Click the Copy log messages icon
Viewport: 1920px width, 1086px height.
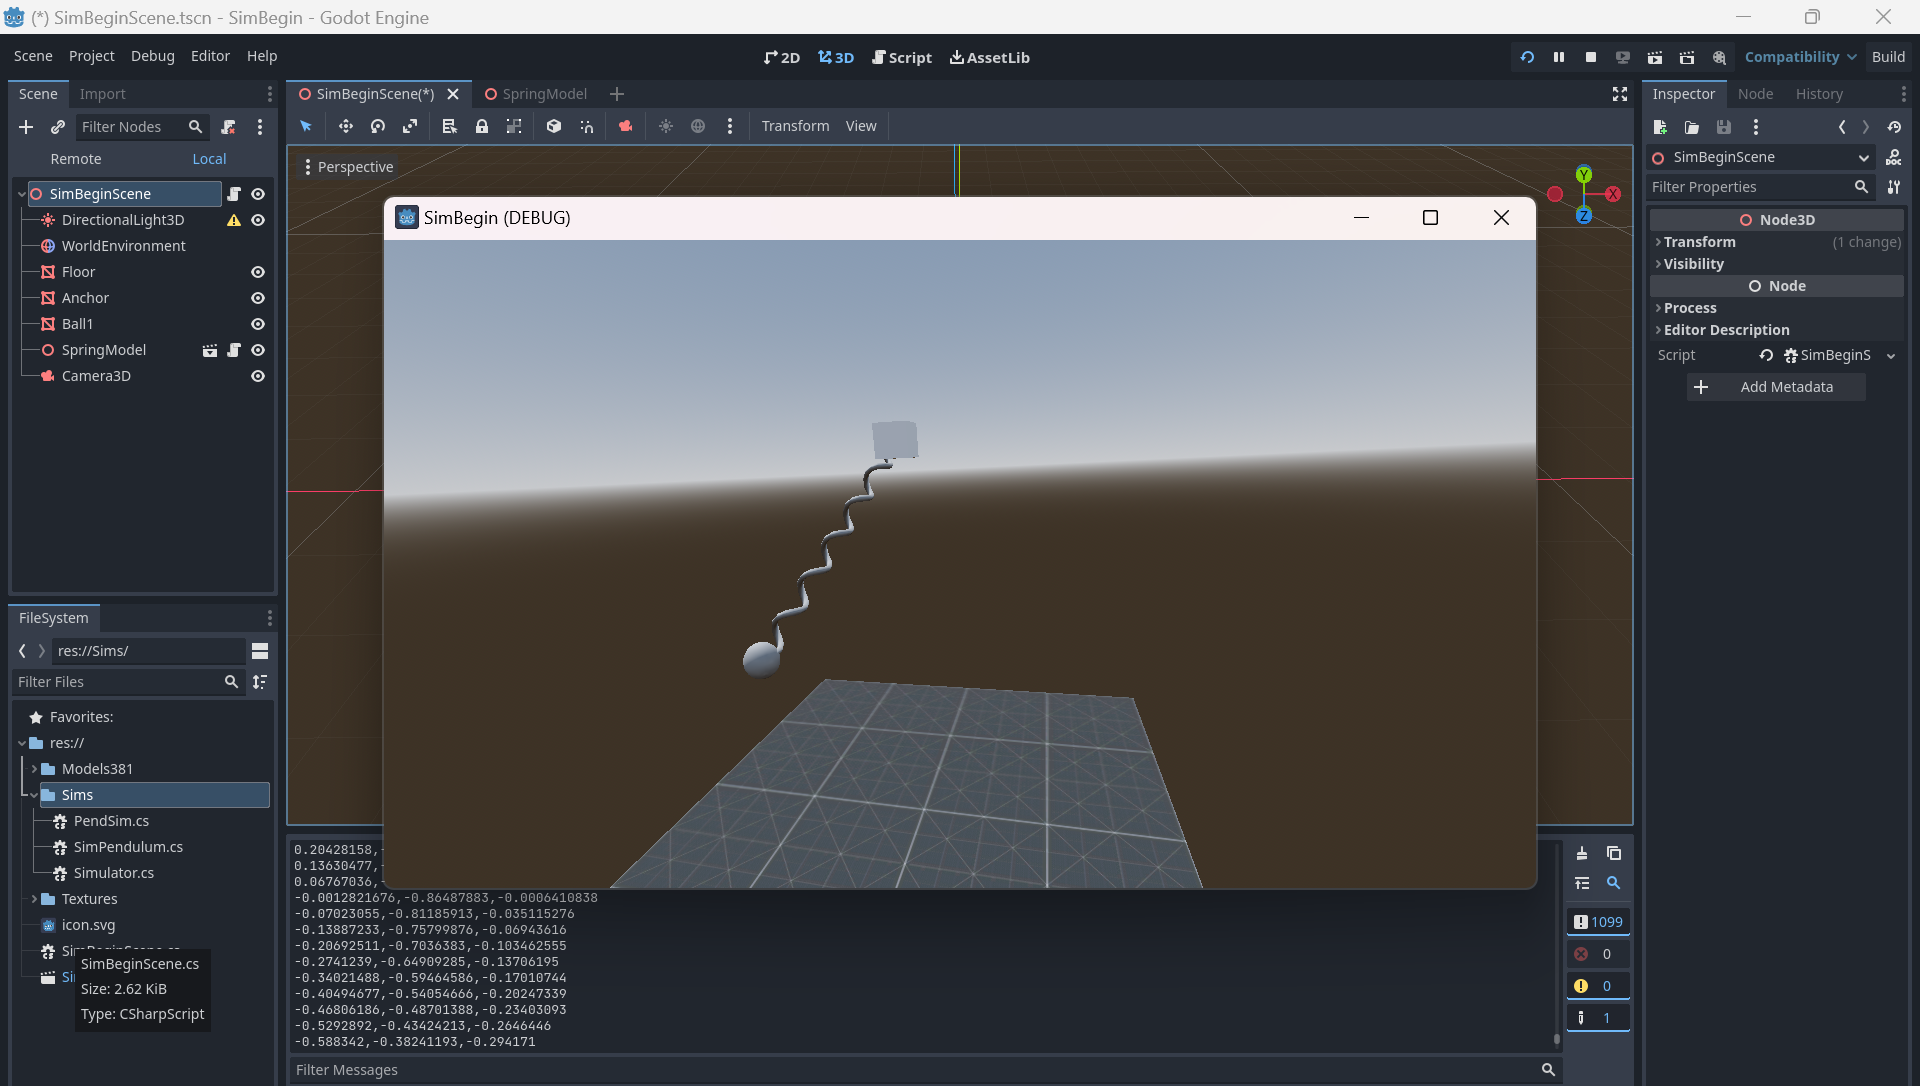pyautogui.click(x=1613, y=853)
